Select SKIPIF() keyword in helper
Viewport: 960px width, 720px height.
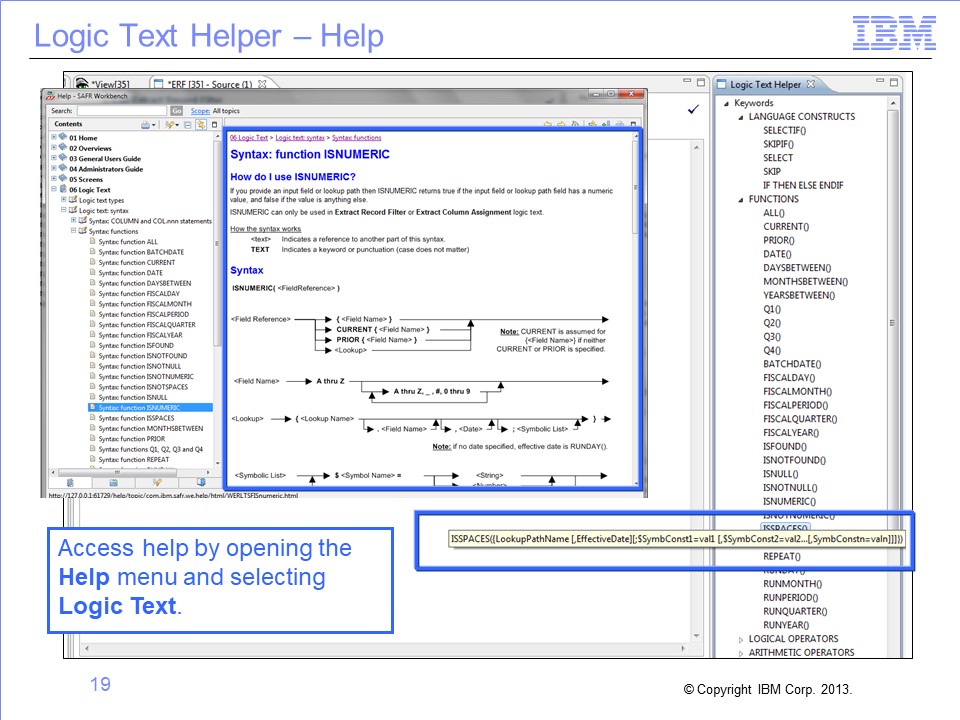778,144
